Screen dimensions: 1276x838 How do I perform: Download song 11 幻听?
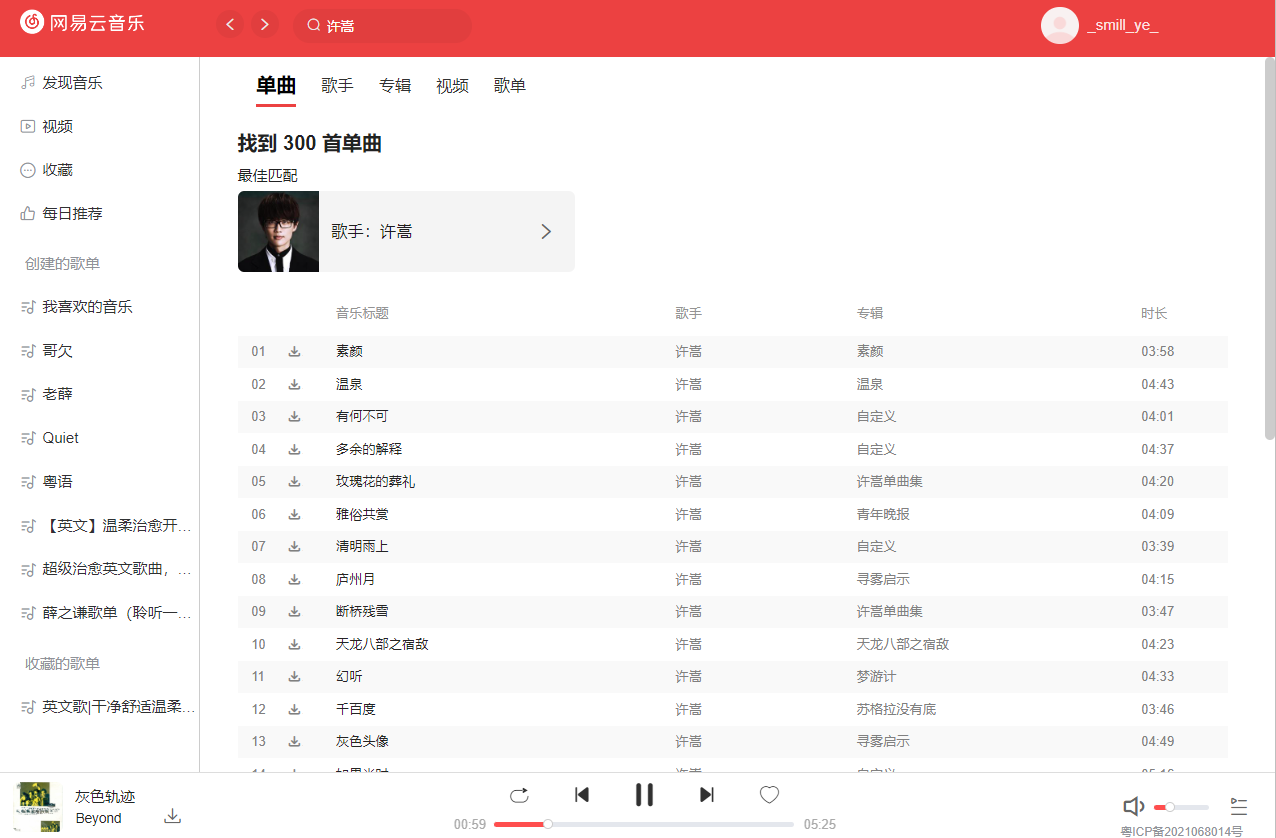point(294,677)
